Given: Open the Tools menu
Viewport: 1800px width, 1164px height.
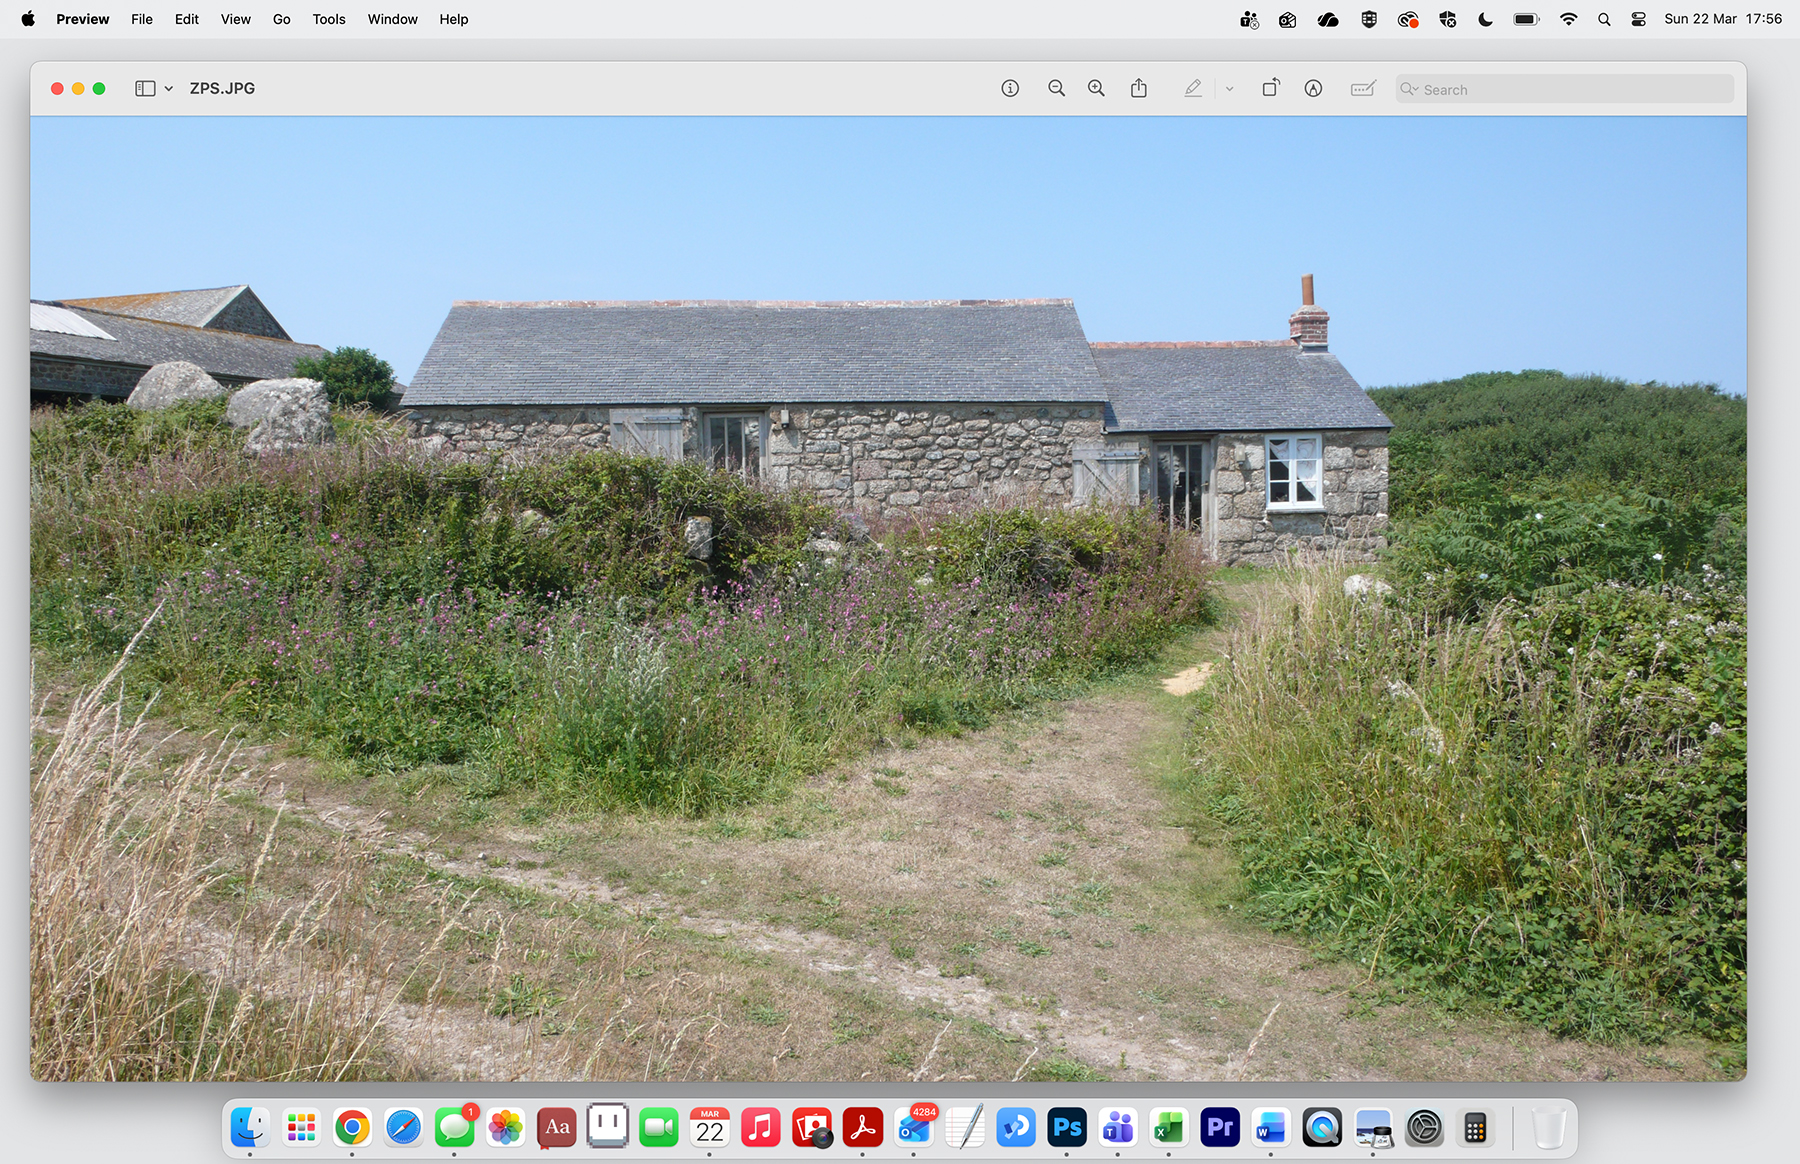Looking at the screenshot, I should point(328,18).
